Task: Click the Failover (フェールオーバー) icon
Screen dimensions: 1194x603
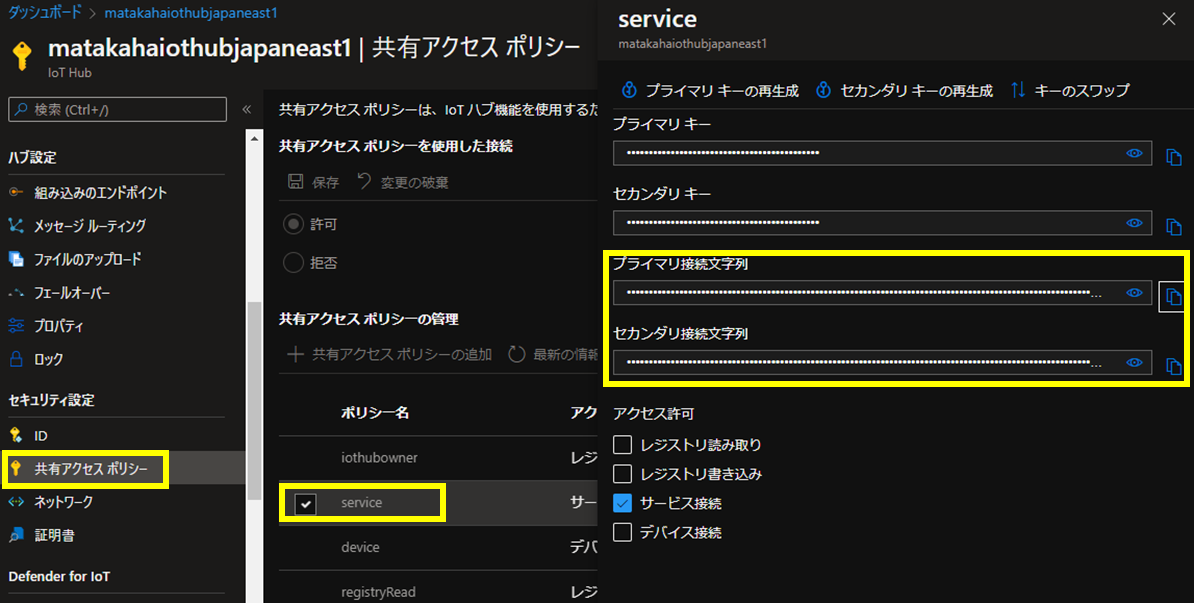Action: click(16, 293)
